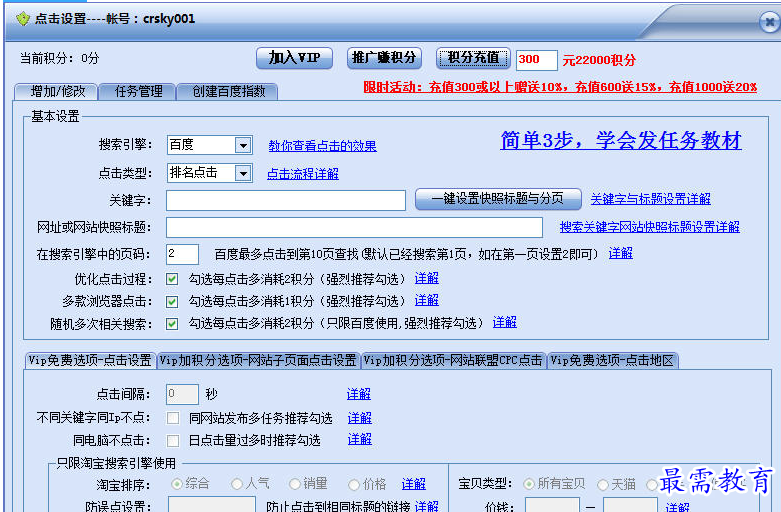This screenshot has width=781, height=512.
Task: Switch to the 创建百度指数 tab
Action: [x=228, y=92]
